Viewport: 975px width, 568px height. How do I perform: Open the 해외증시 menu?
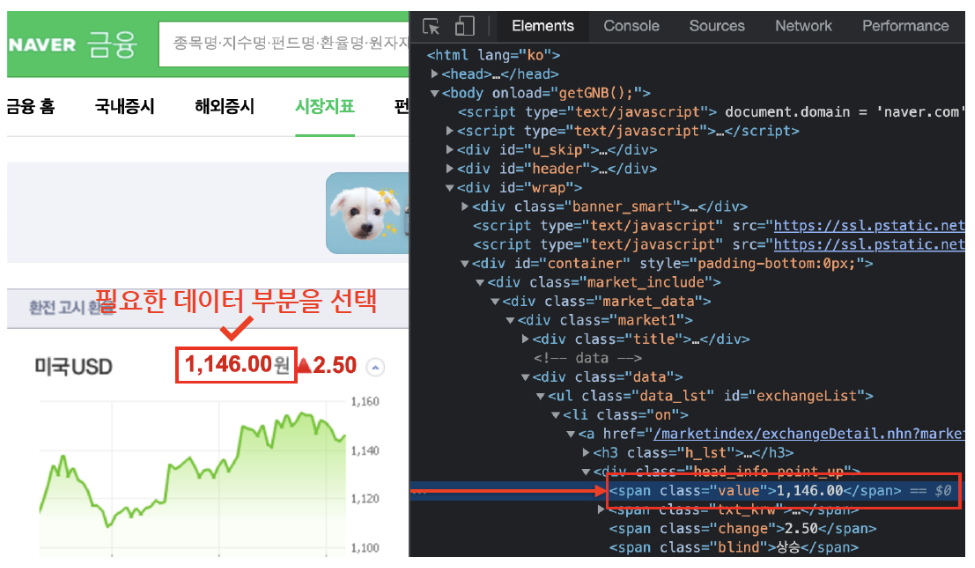(x=224, y=106)
